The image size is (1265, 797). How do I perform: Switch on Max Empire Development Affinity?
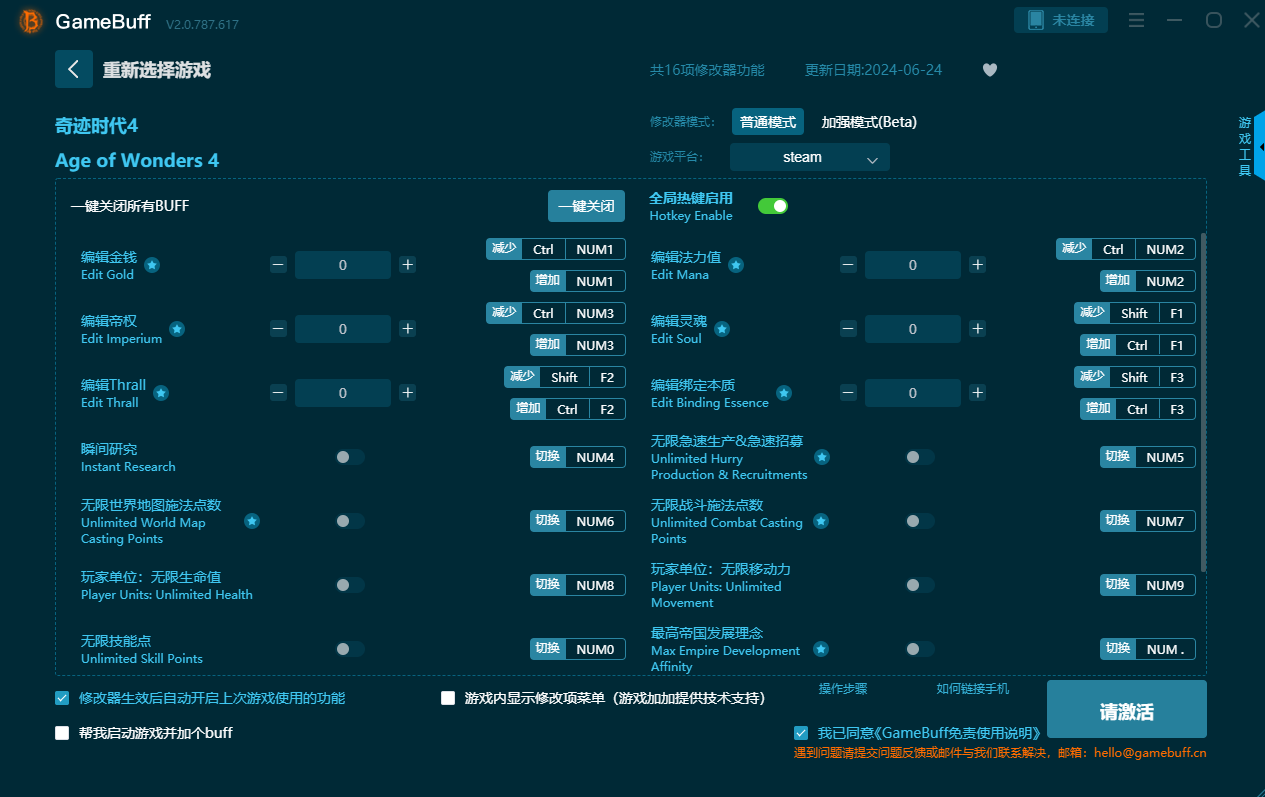919,649
